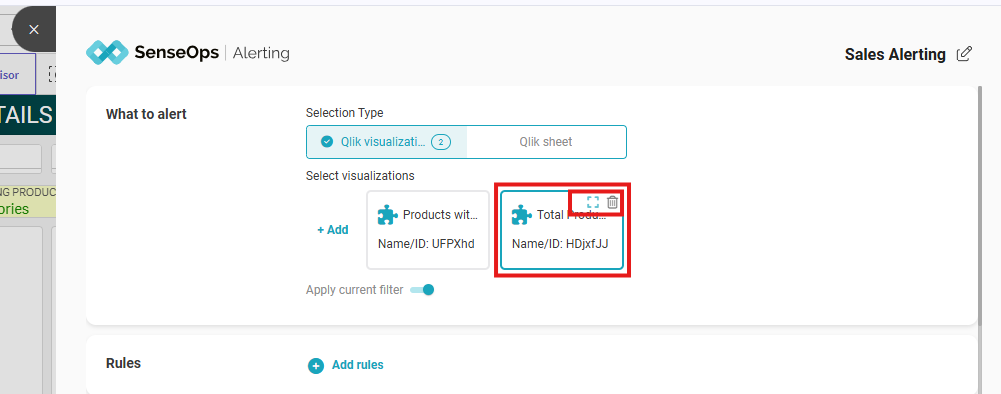The image size is (1001, 394).
Task: Click the What to alert heading
Action: coord(146,114)
